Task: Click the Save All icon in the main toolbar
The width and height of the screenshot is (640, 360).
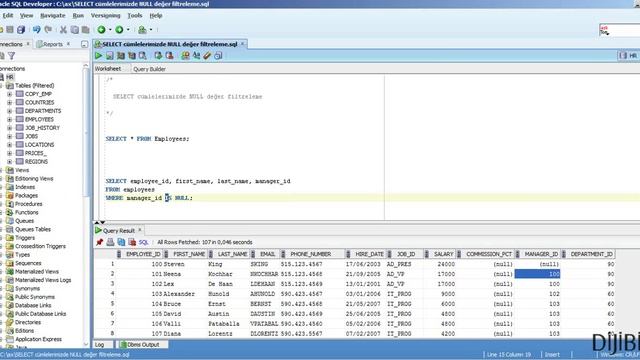Action: pos(21,29)
